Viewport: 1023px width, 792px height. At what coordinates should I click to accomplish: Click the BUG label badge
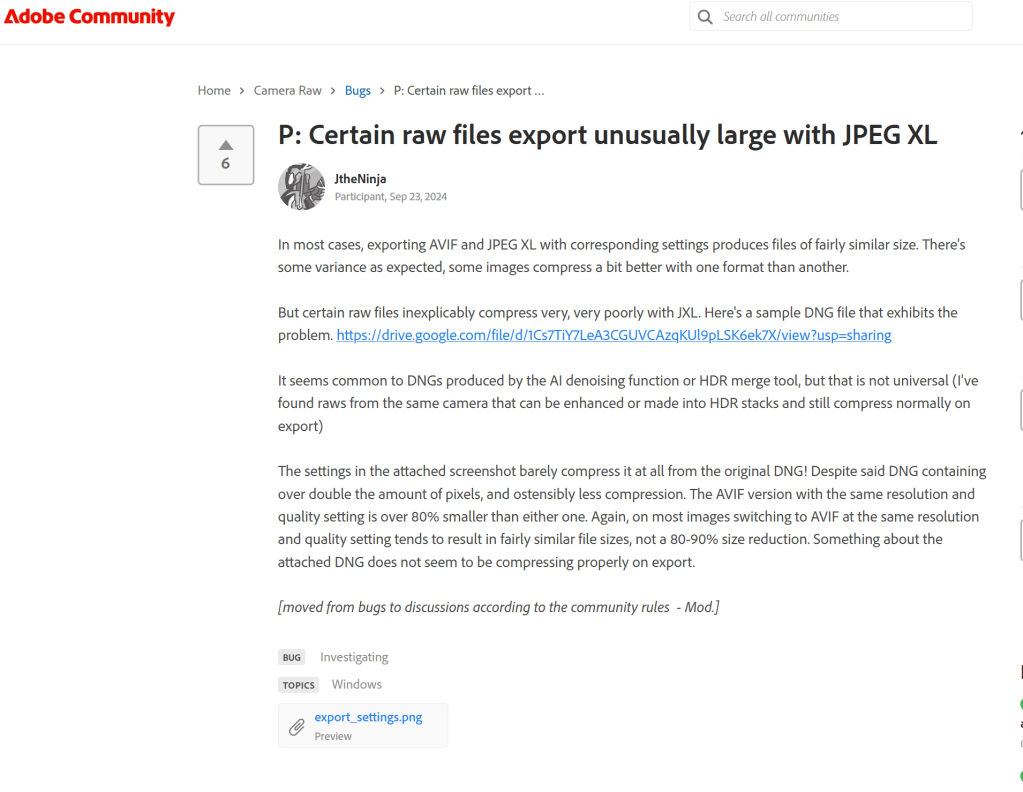292,658
